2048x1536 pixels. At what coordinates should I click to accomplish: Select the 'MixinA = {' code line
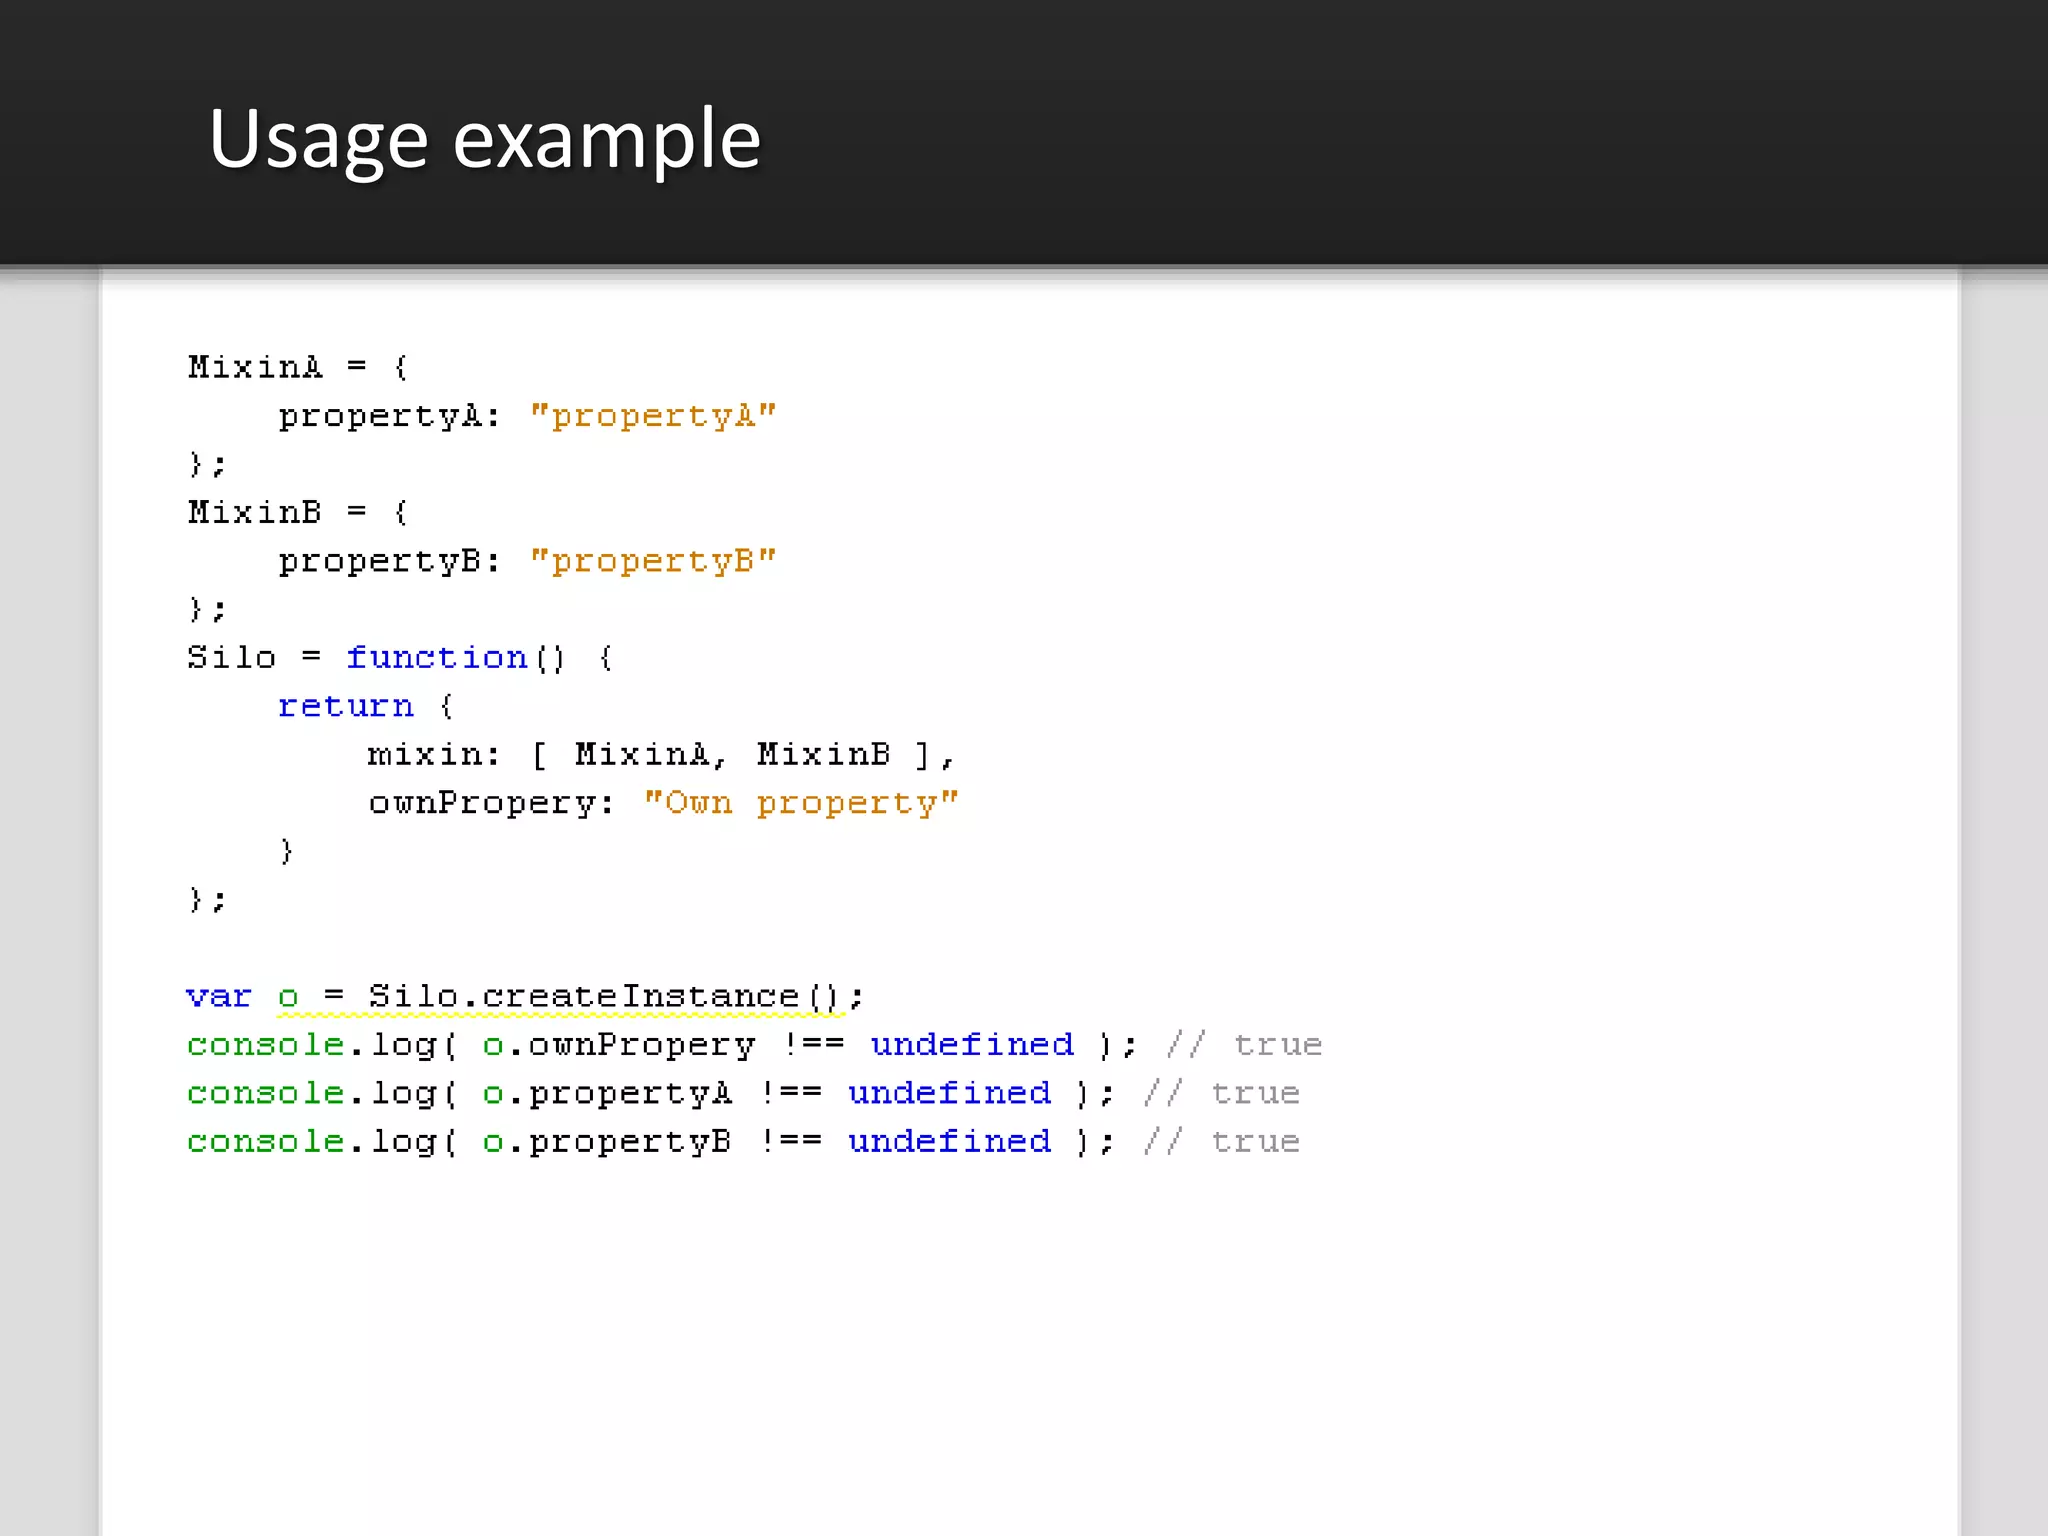point(298,367)
